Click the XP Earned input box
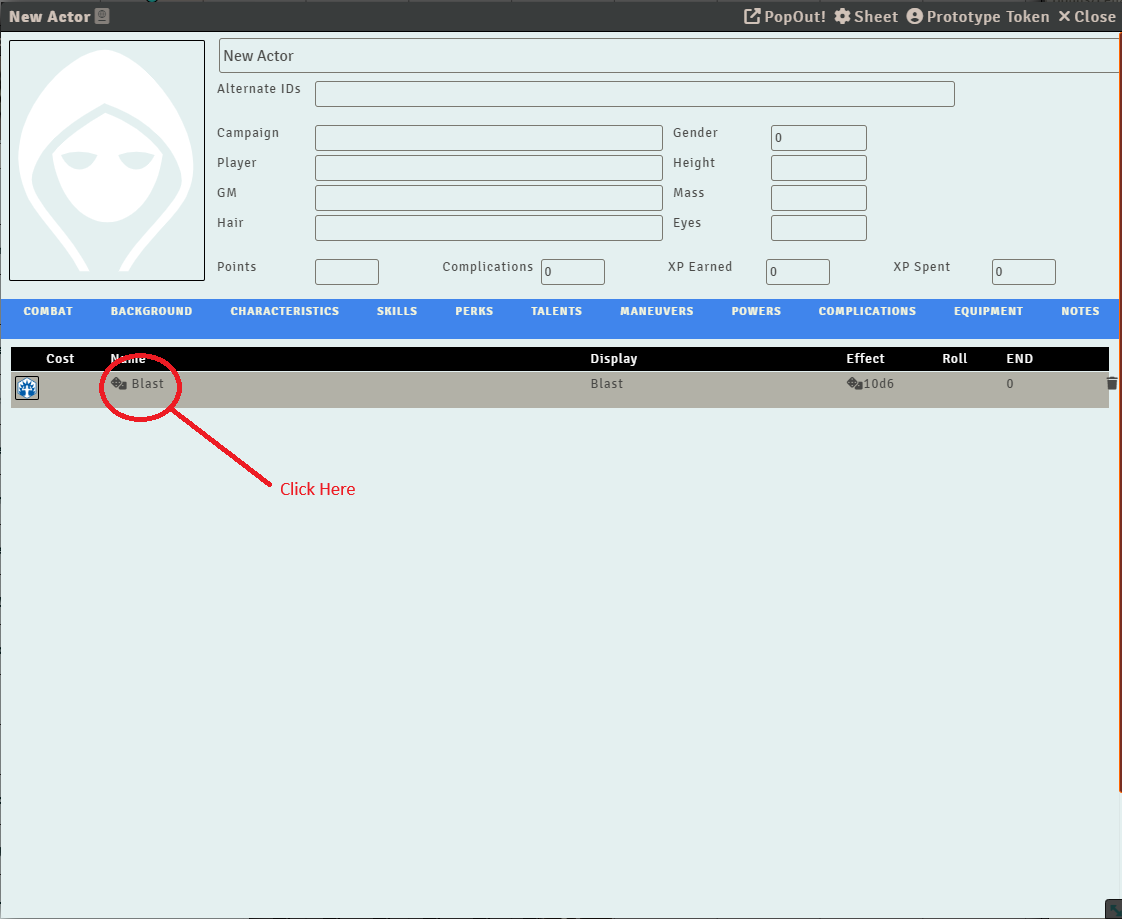Image resolution: width=1122 pixels, height=919 pixels. click(x=797, y=272)
